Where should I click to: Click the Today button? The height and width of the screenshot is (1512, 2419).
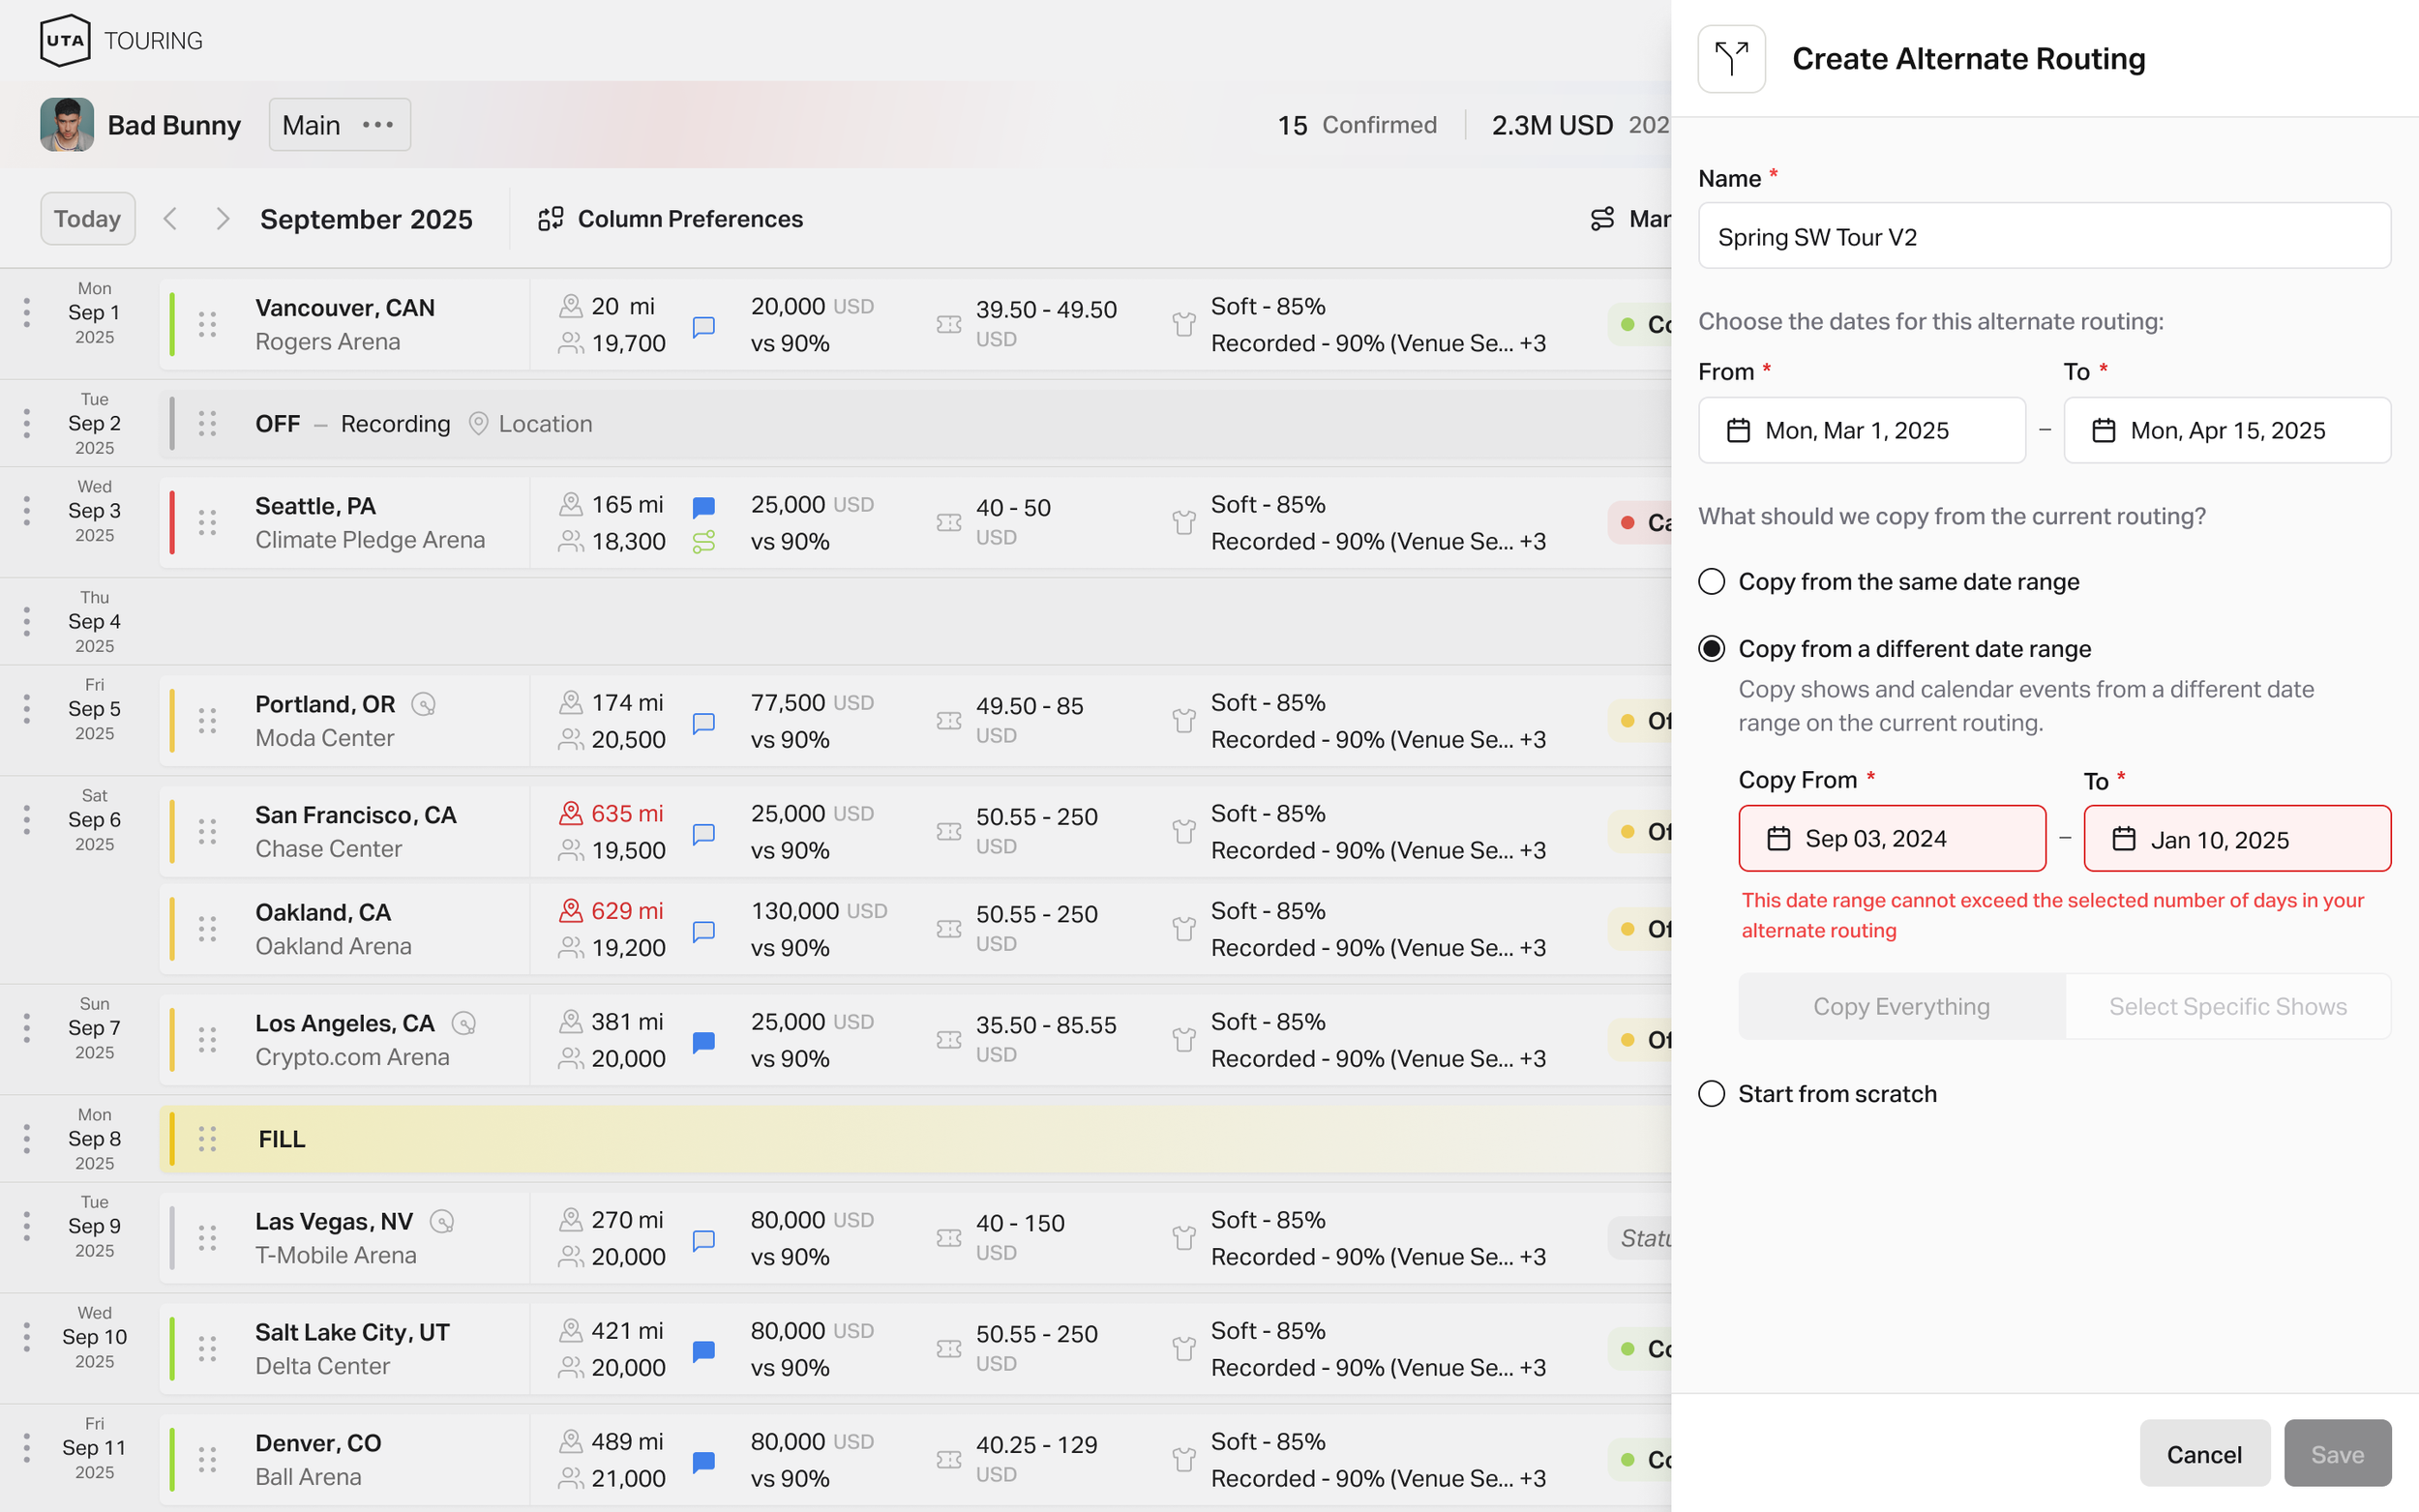coord(87,219)
